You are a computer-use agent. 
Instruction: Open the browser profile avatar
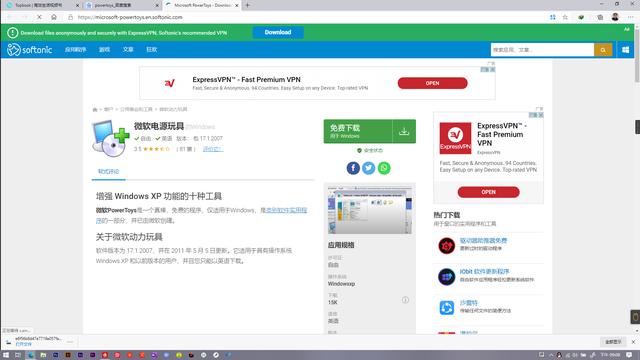(x=615, y=17)
